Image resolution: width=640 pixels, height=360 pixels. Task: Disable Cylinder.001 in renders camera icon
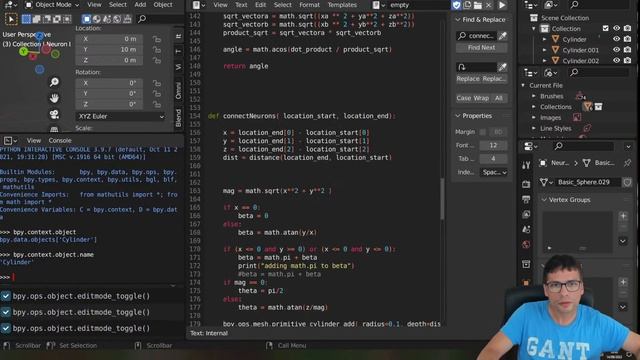[627, 50]
